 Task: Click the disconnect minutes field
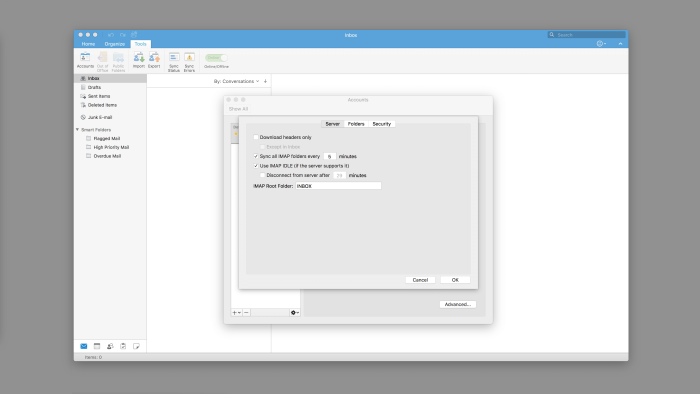tap(339, 175)
